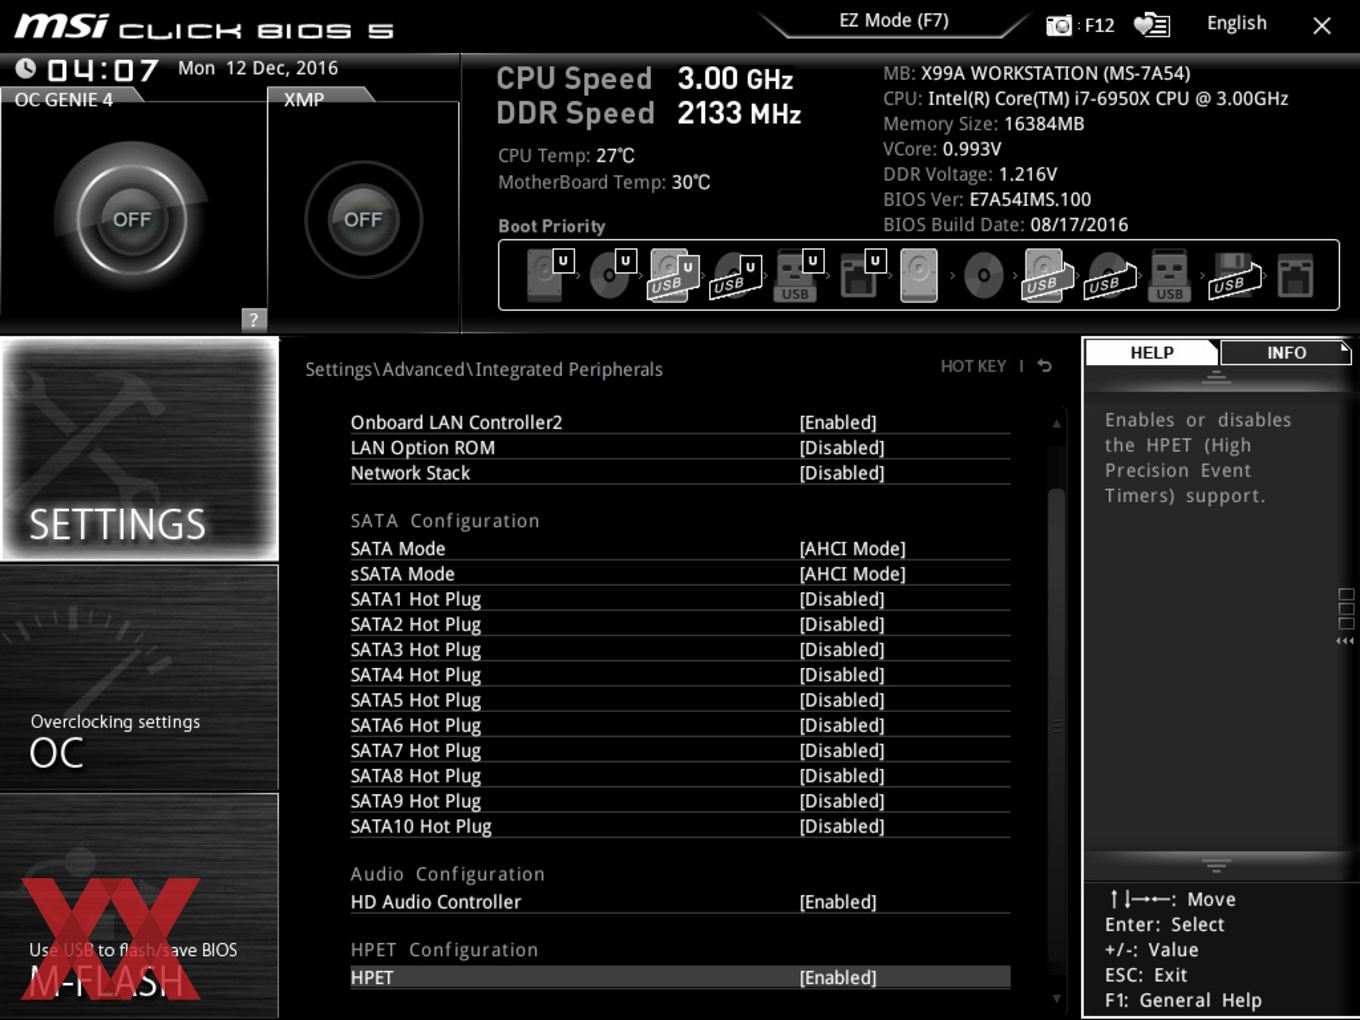Click the Settings\Advanced\Integrated Peripherals breadcrumb
The height and width of the screenshot is (1020, 1360).
click(x=484, y=369)
